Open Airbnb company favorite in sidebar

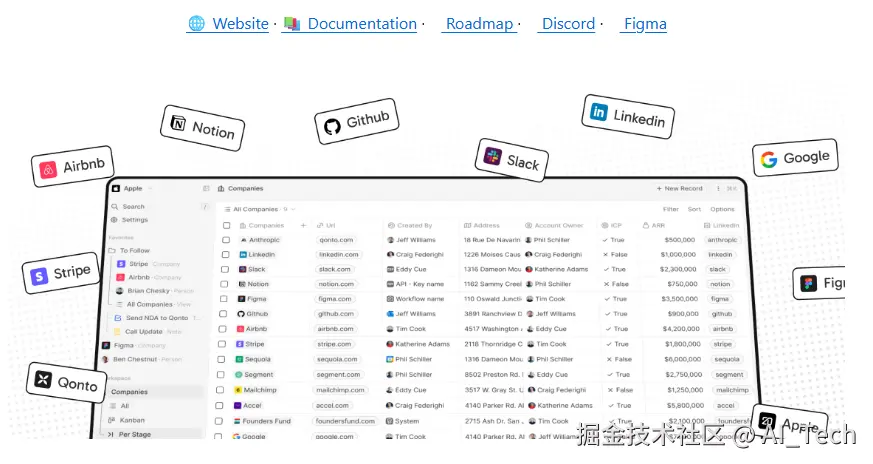coord(149,277)
